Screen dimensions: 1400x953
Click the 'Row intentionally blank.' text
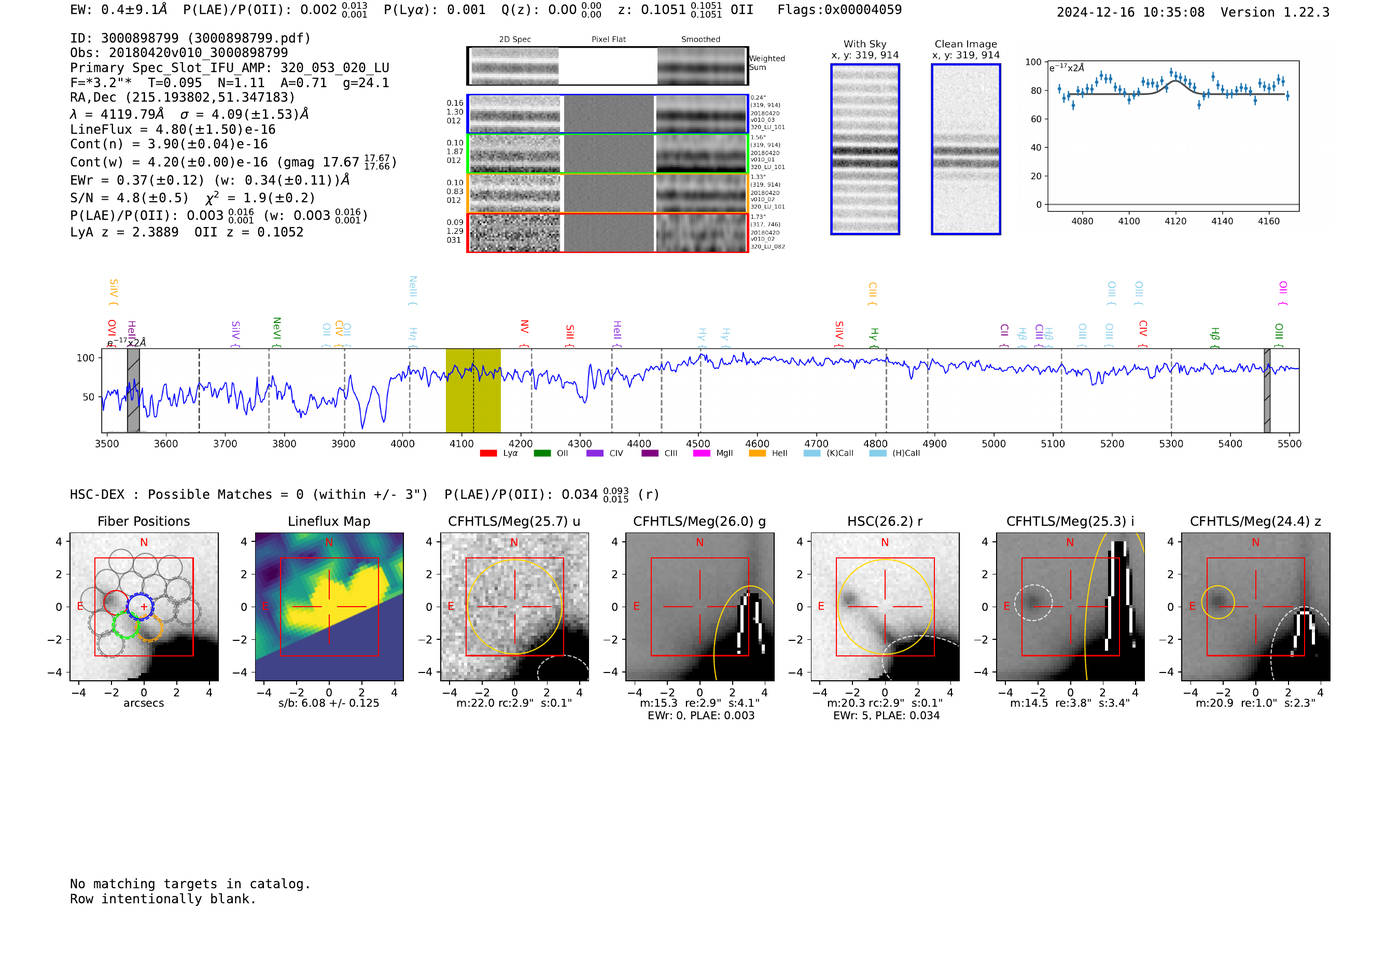163,899
